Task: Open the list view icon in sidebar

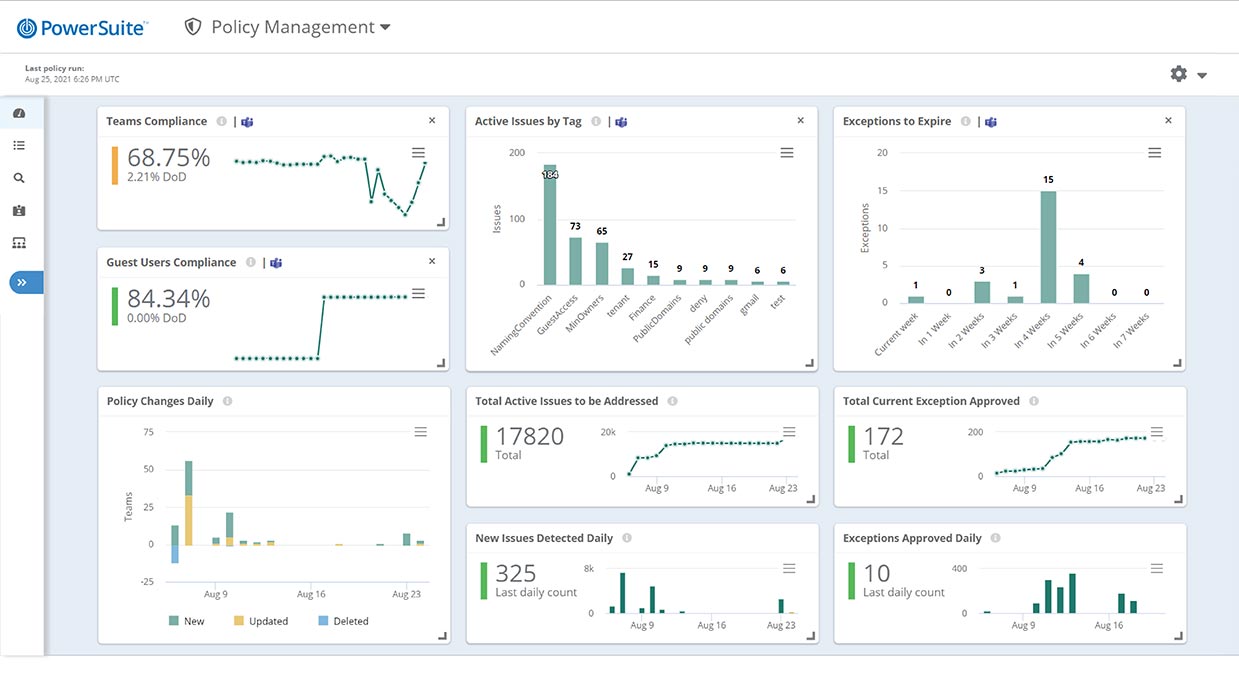Action: pos(19,146)
